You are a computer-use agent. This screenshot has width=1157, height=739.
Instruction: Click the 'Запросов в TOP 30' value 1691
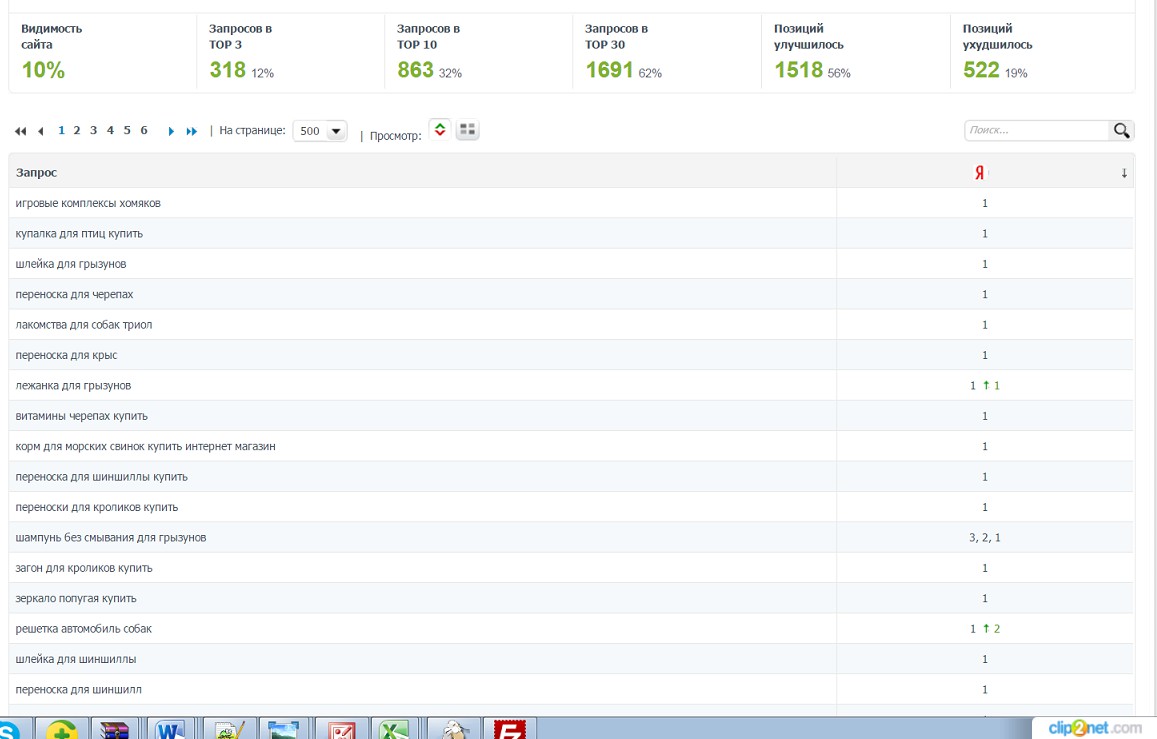(x=609, y=70)
